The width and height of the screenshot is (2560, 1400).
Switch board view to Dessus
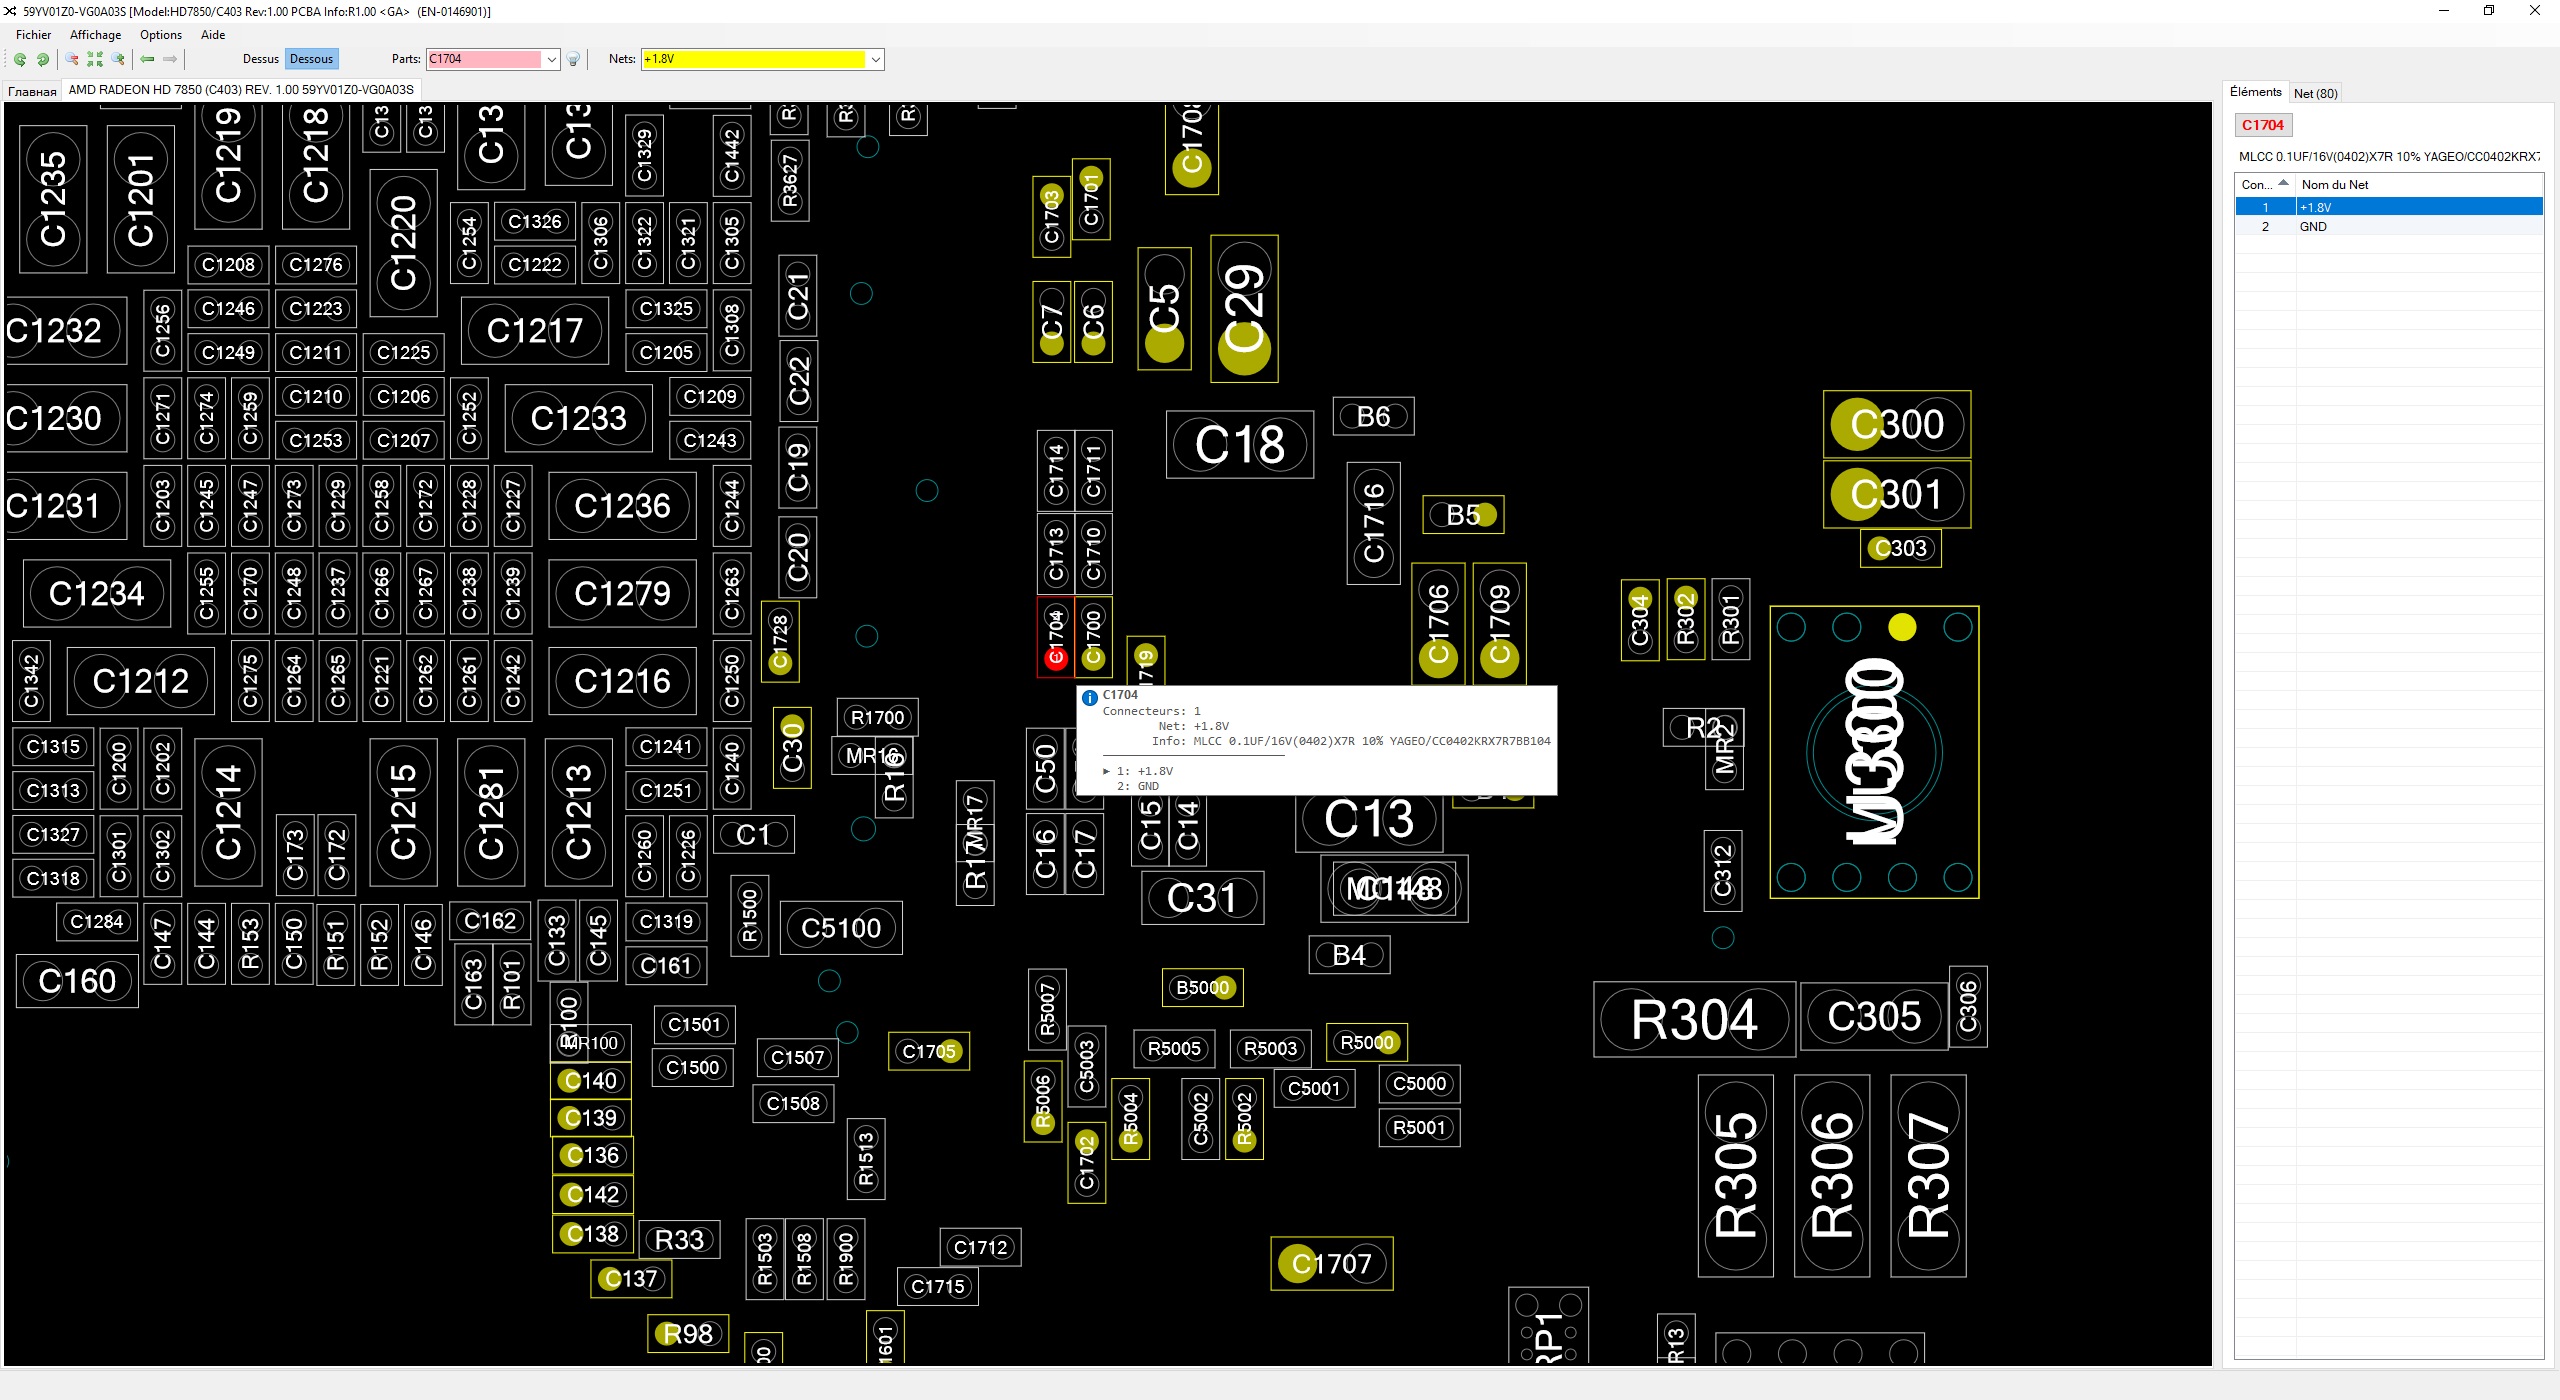260,59
